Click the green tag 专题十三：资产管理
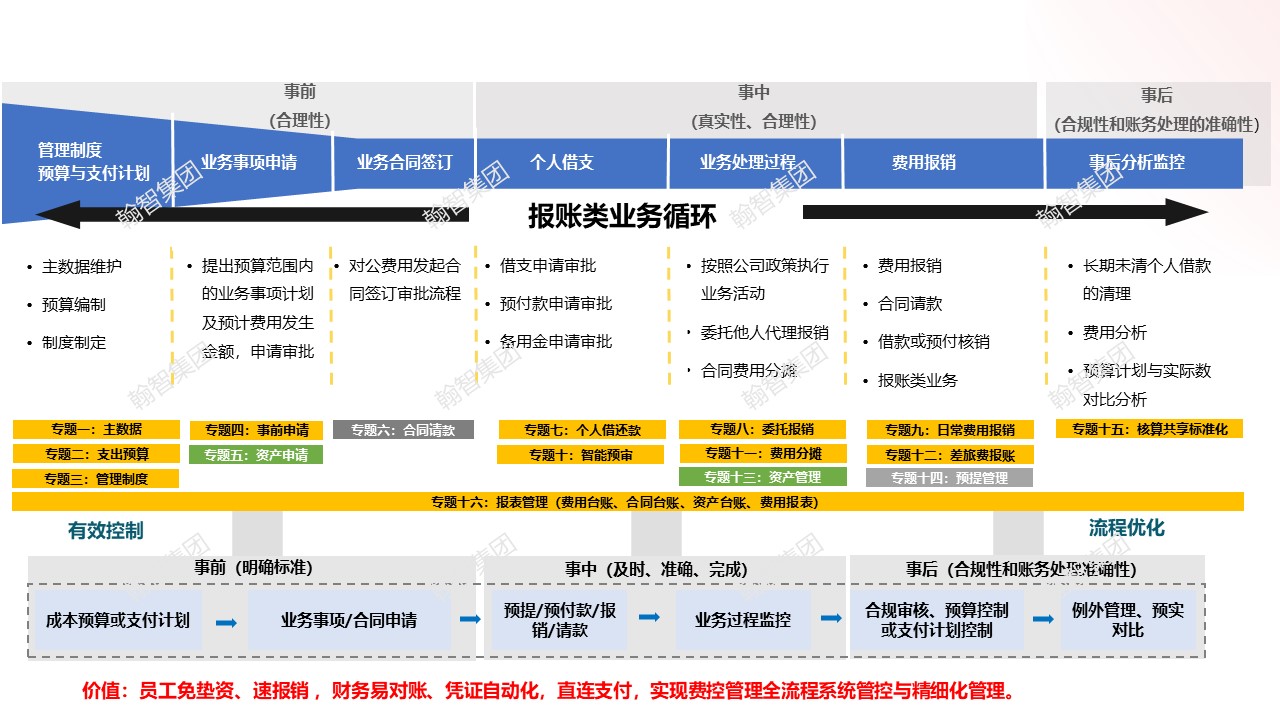Image resolution: width=1280 pixels, height=720 pixels. [x=763, y=477]
